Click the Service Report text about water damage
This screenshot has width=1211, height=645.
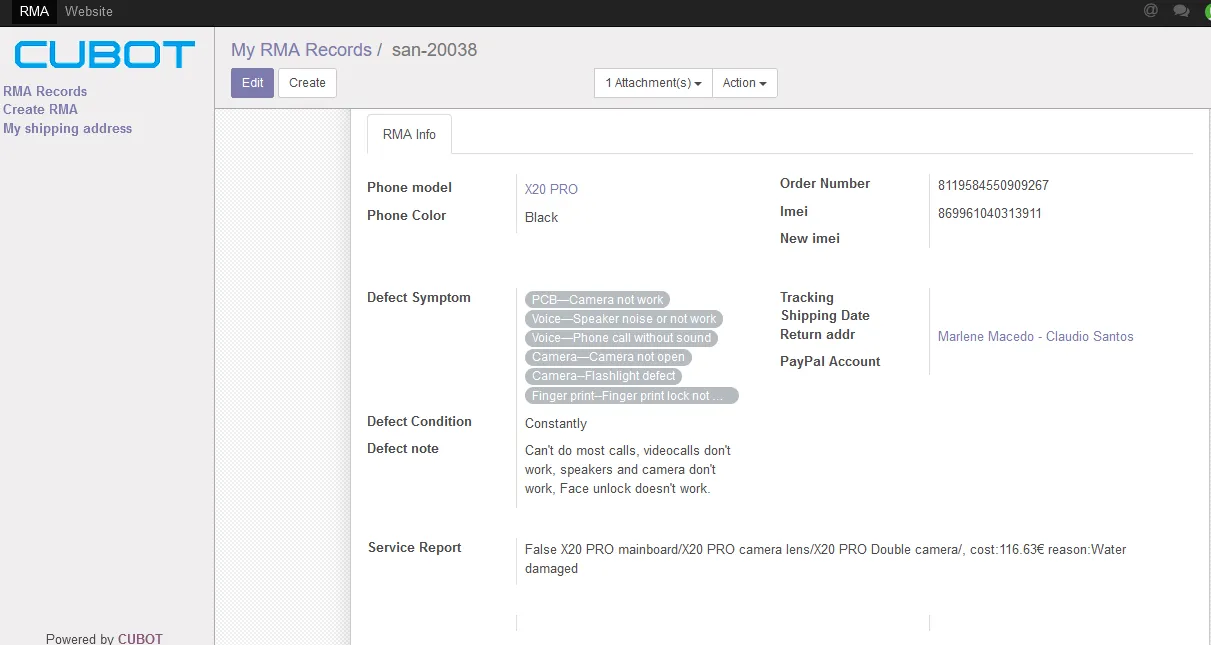(826, 559)
